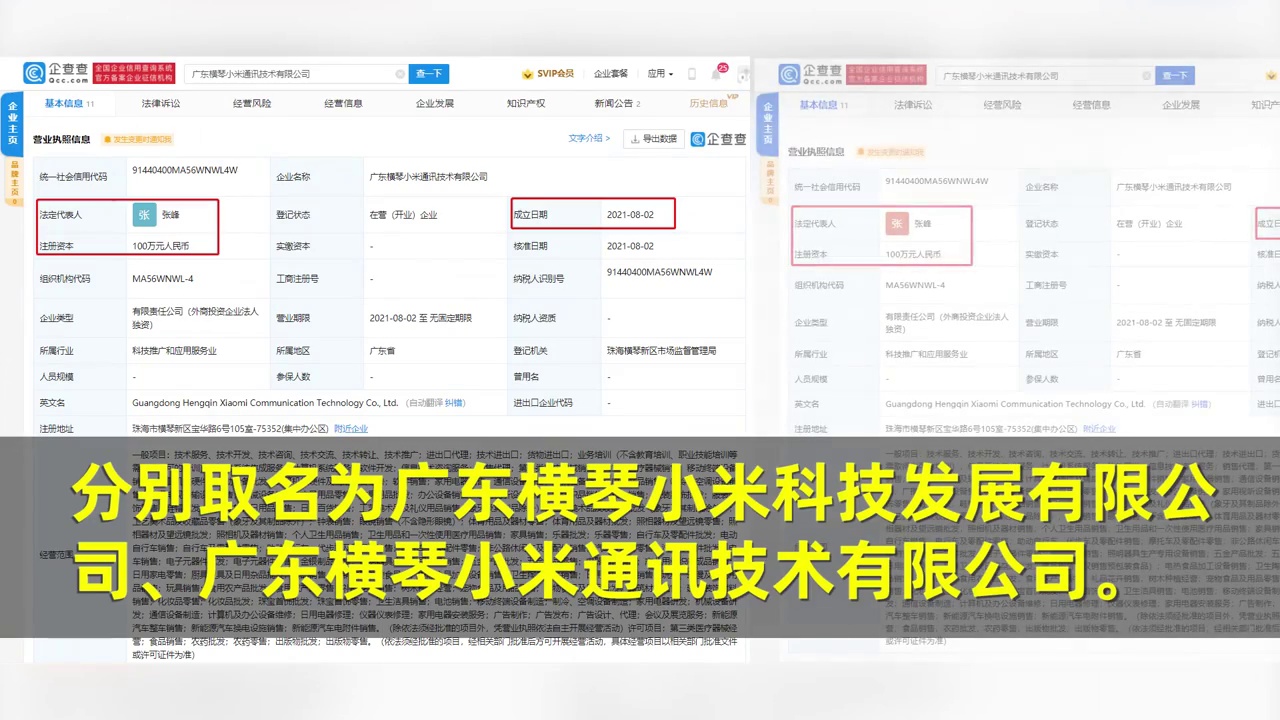This screenshot has height=720, width=1280.
Task: Click the 导出数据 export button
Action: tap(654, 139)
